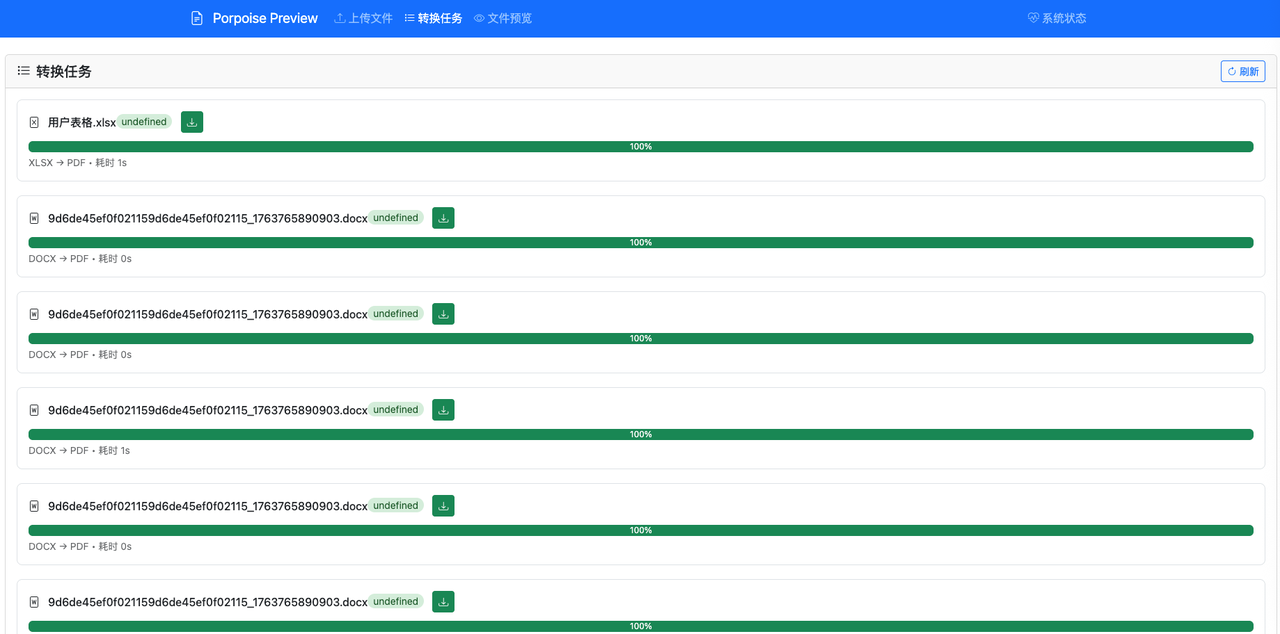Click the list icon in the 转换任务 panel header
The width and height of the screenshot is (1280, 634).
pos(24,71)
